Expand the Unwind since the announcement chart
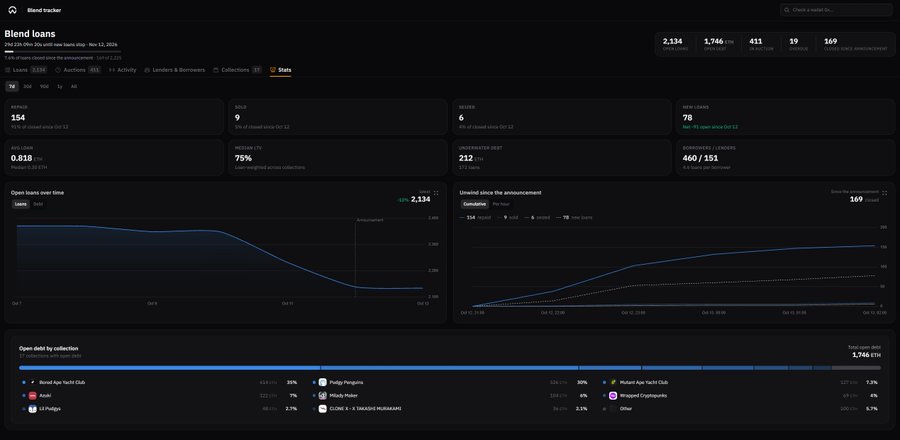This screenshot has width=900, height=440. tap(885, 193)
